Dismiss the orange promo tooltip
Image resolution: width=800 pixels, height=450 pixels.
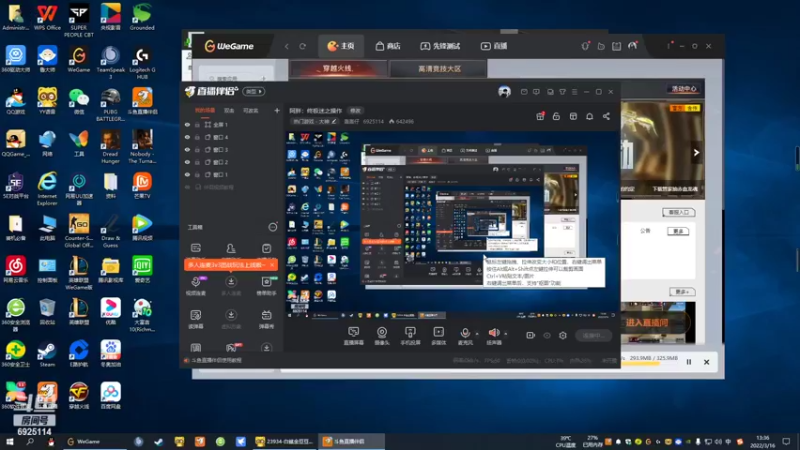[x=272, y=265]
